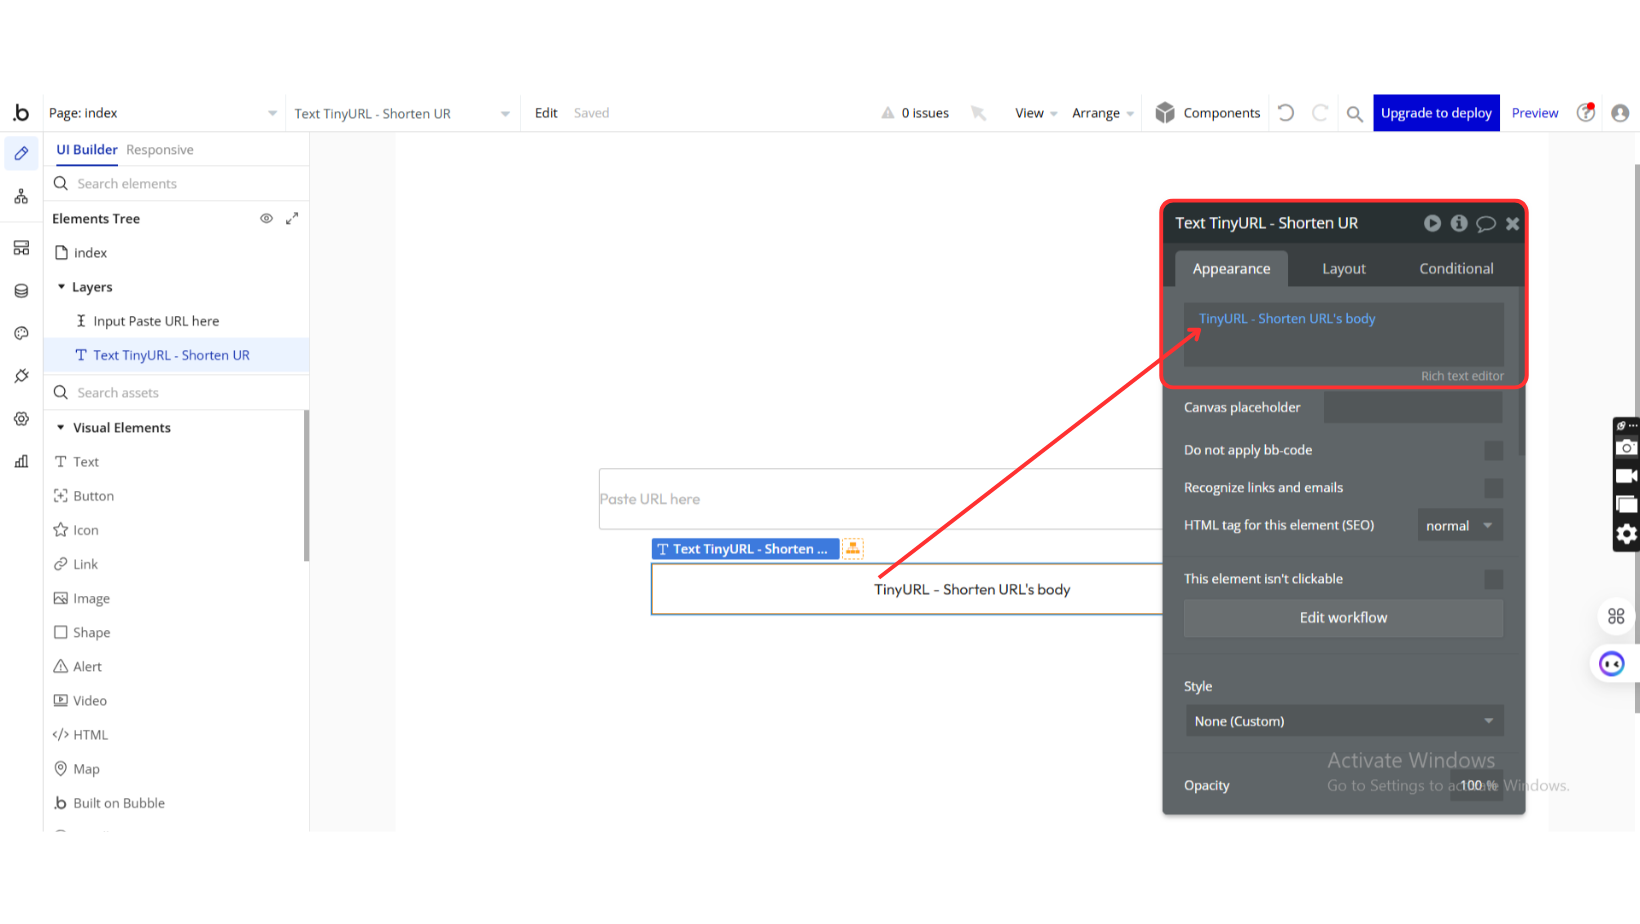Check Recognize links and emails box
The image size is (1640, 924).
click(1493, 488)
